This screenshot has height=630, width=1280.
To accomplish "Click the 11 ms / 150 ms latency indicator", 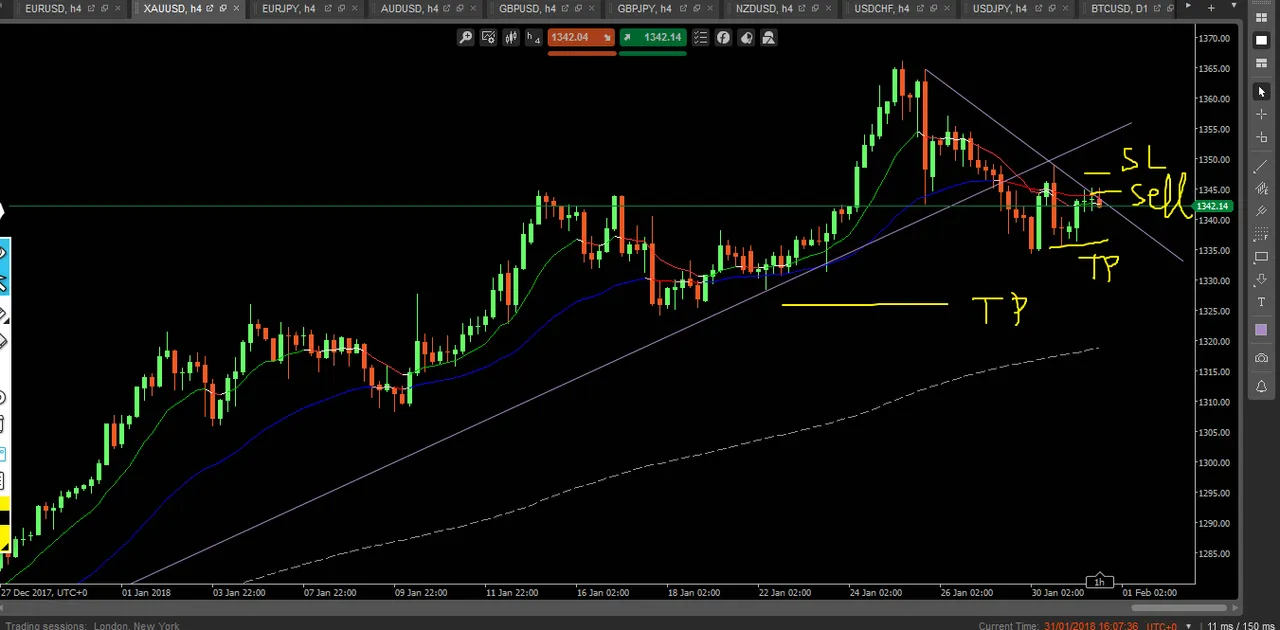I will tap(1239, 626).
